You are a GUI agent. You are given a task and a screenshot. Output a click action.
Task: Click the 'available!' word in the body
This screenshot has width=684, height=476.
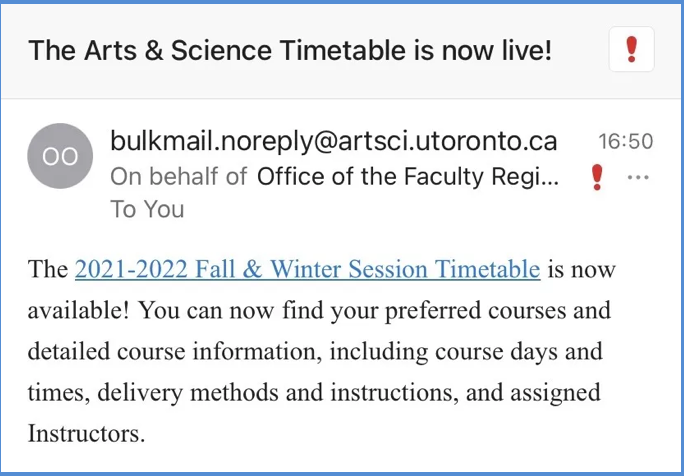(78, 310)
